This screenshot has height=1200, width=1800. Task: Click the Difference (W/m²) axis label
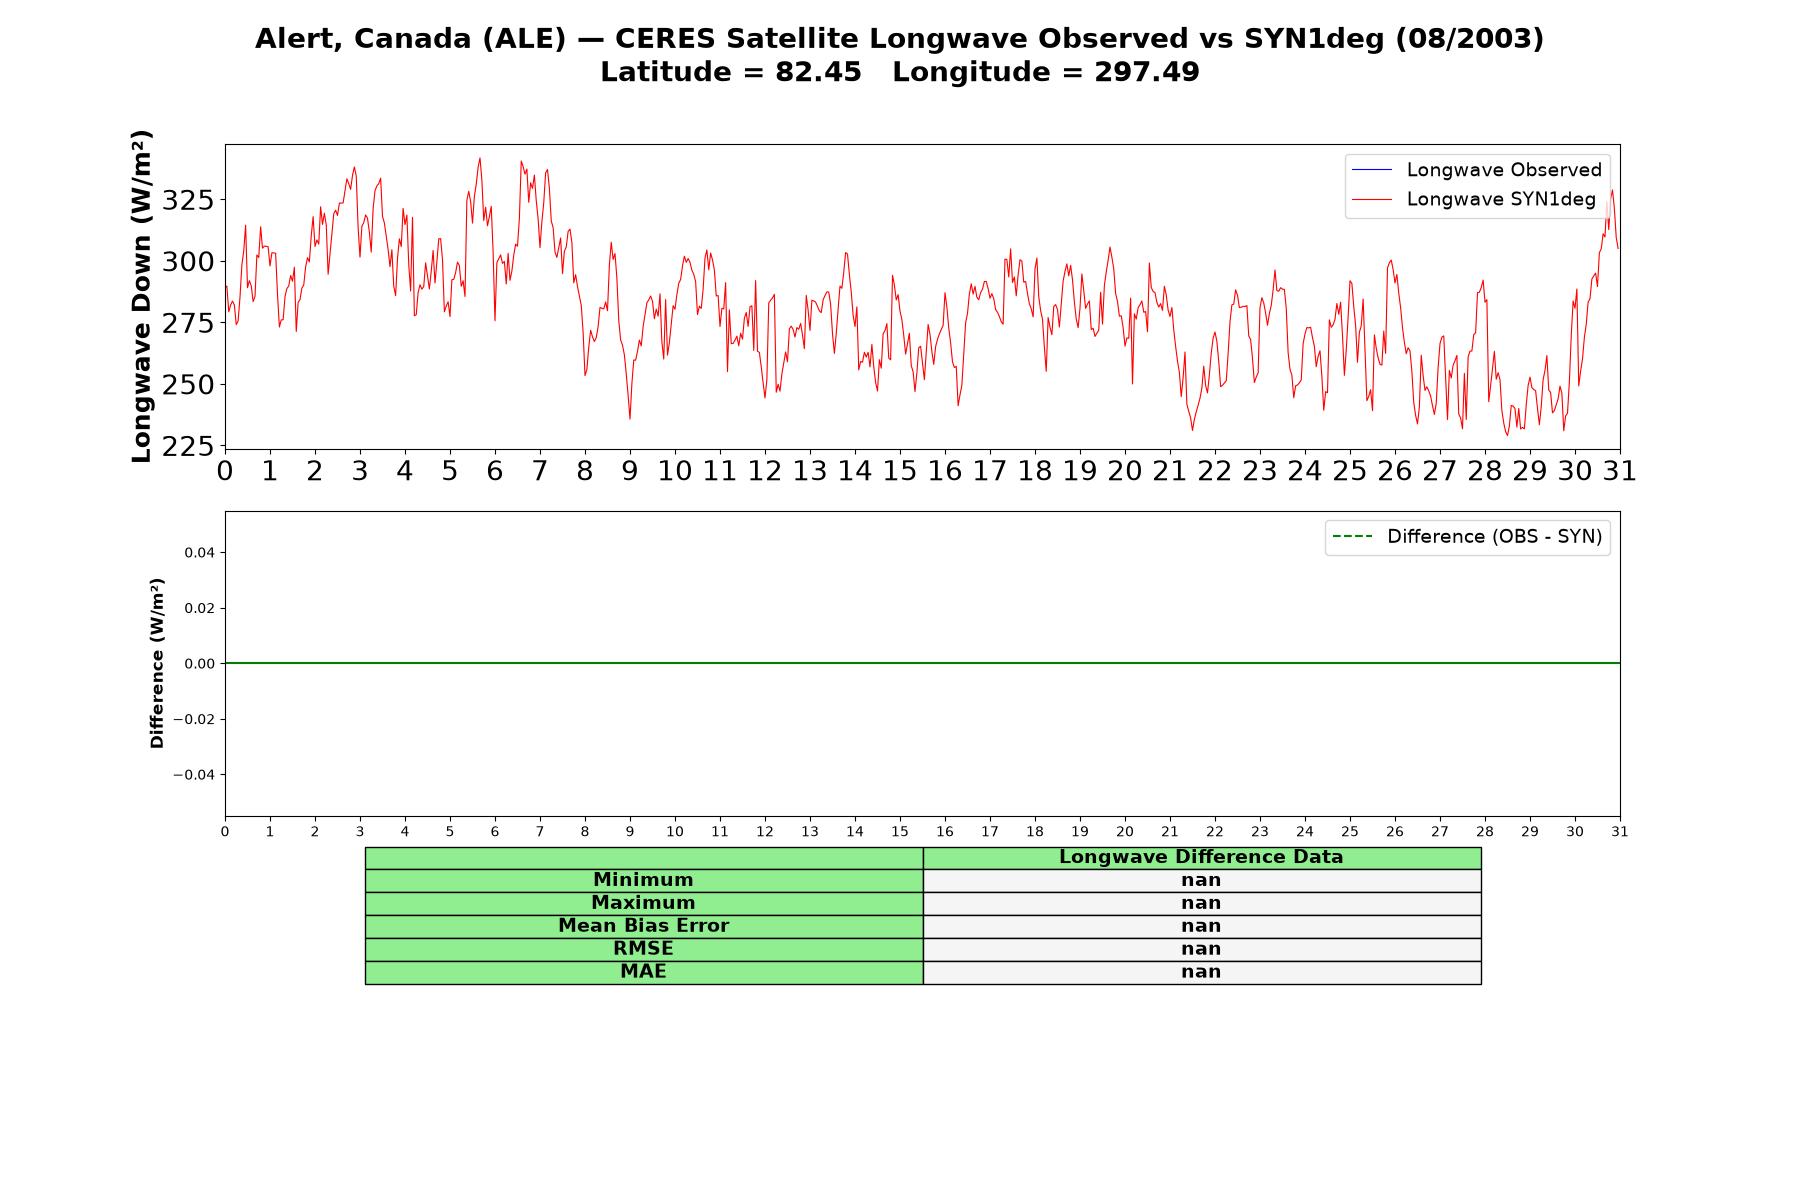tap(157, 663)
